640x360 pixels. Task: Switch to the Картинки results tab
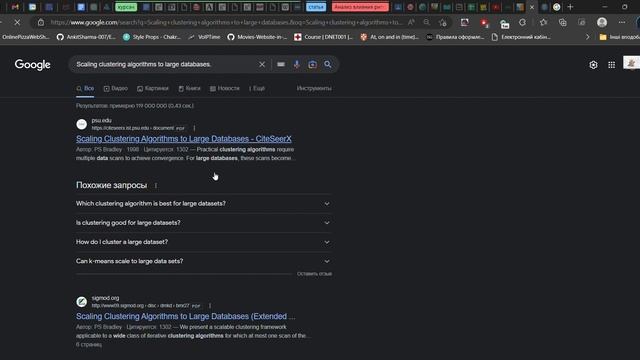(x=153, y=89)
